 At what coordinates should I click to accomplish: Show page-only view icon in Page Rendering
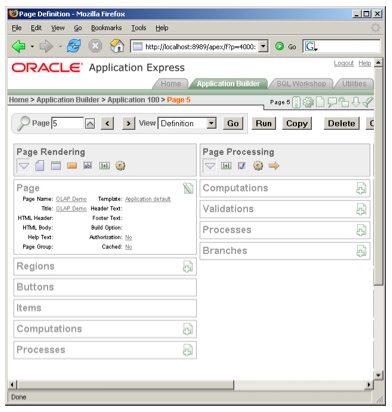click(x=40, y=165)
